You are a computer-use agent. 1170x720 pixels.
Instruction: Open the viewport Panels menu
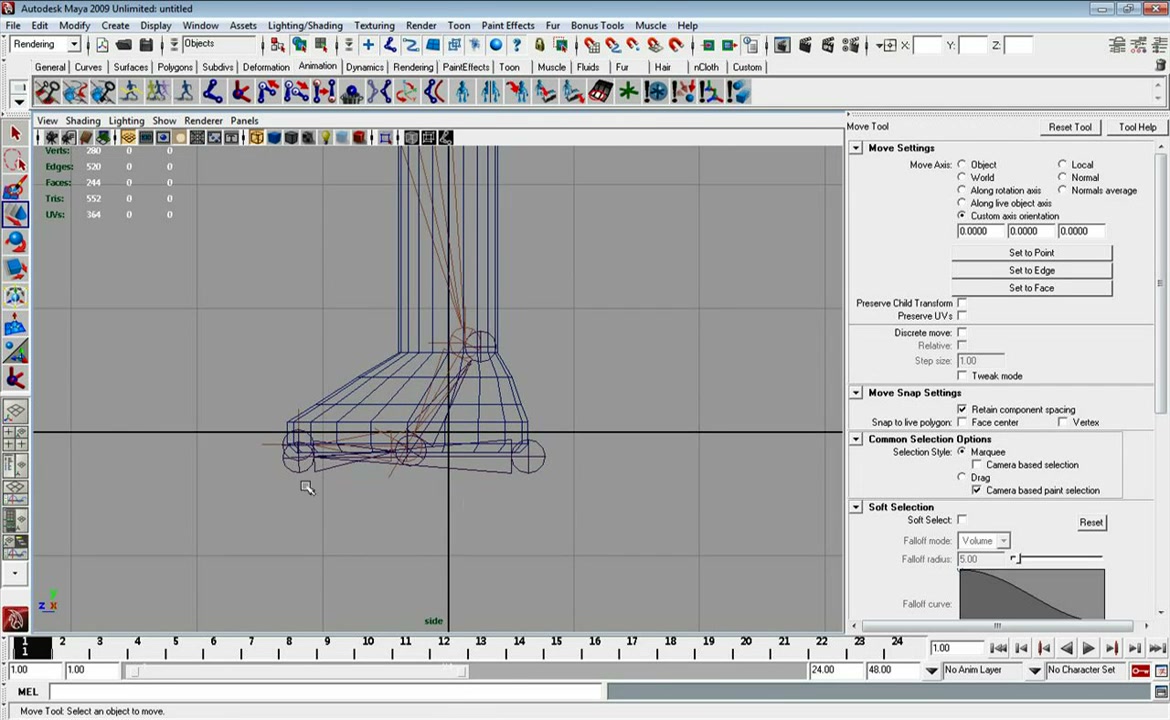click(244, 120)
